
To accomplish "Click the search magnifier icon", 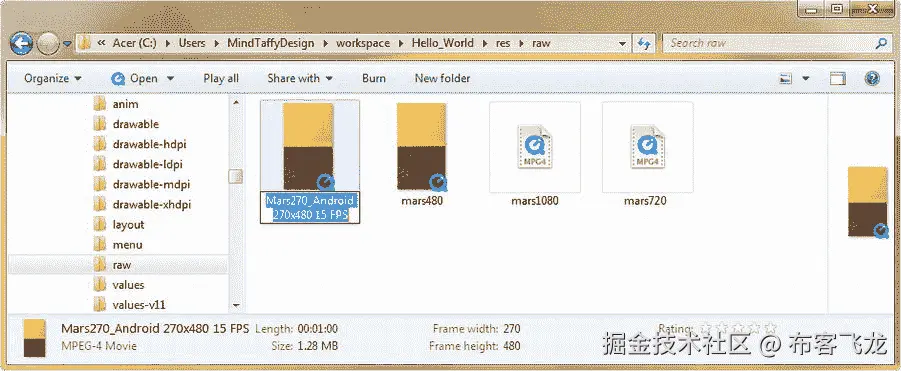I will [x=881, y=43].
